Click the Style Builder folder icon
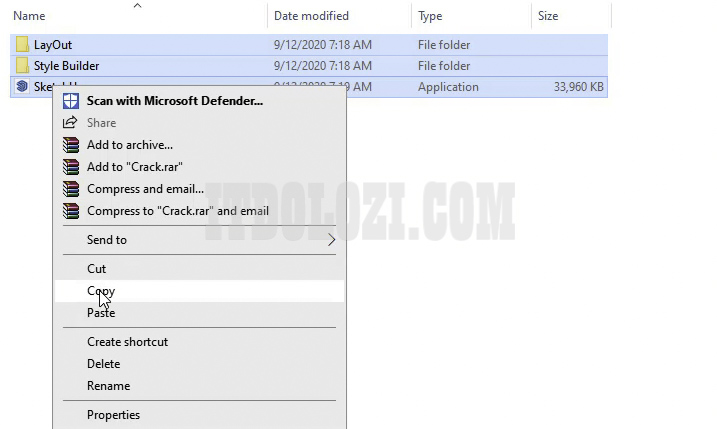The image size is (717, 429). pos(22,66)
